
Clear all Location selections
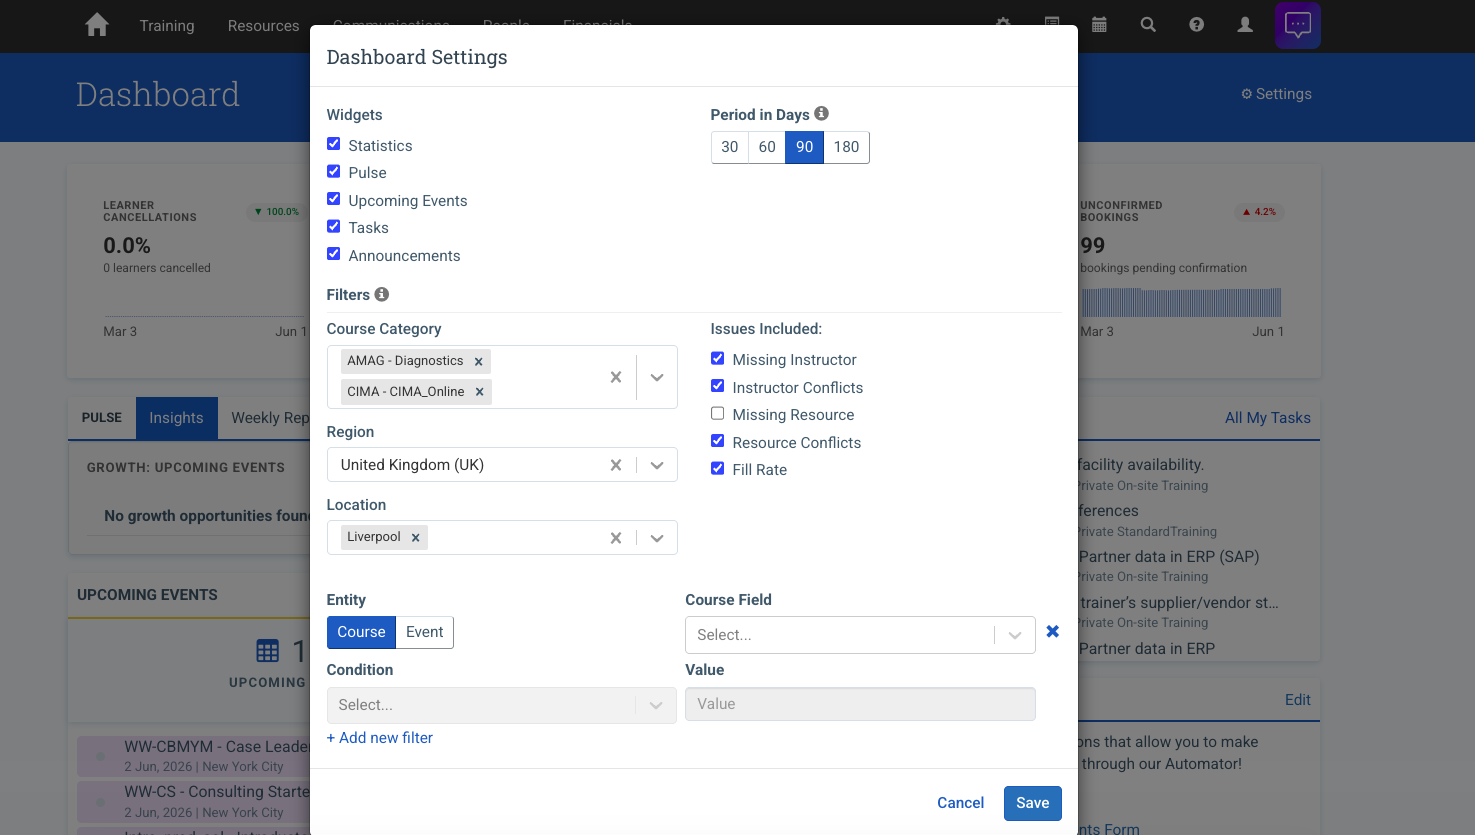pyautogui.click(x=616, y=538)
